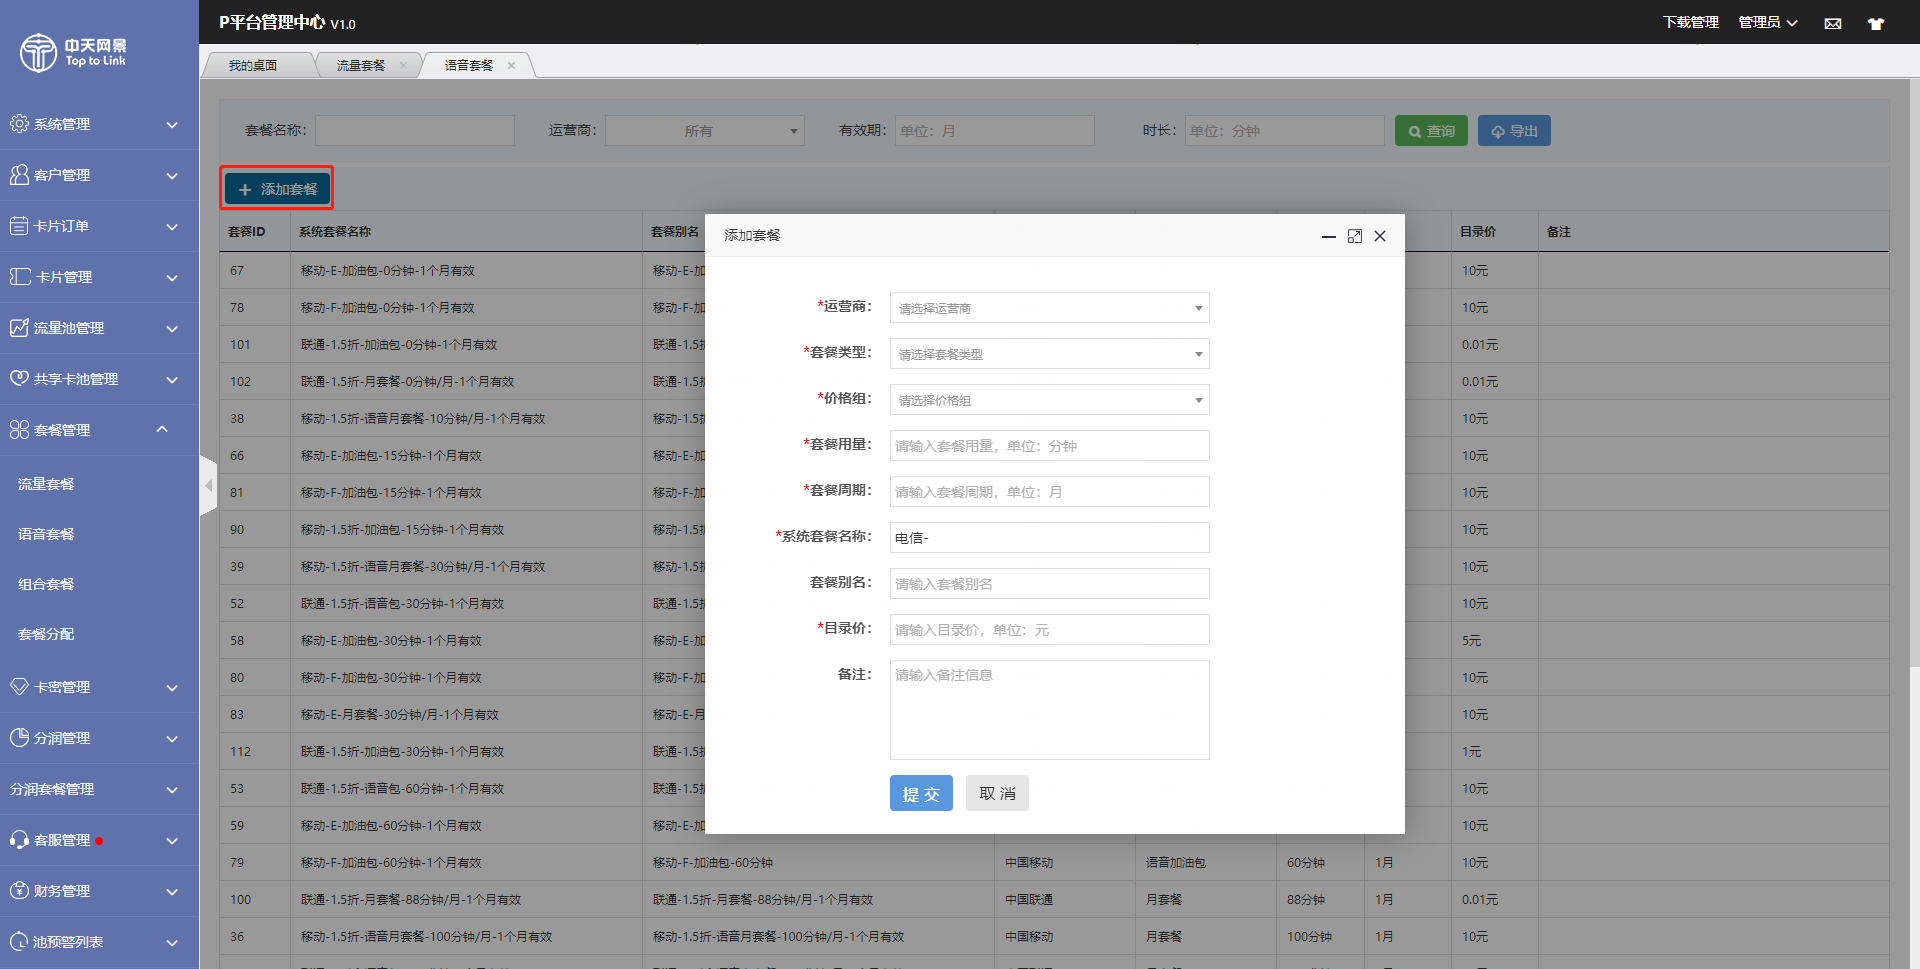Focus the 有效期 filter field
The width and height of the screenshot is (1920, 969).
(x=994, y=131)
